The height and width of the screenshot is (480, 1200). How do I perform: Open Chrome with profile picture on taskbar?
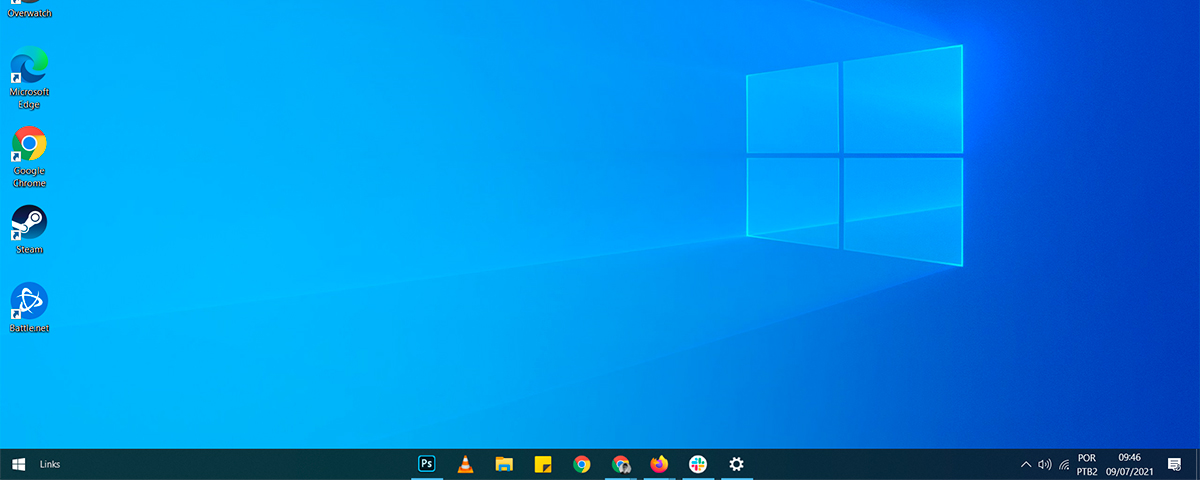(x=621, y=464)
